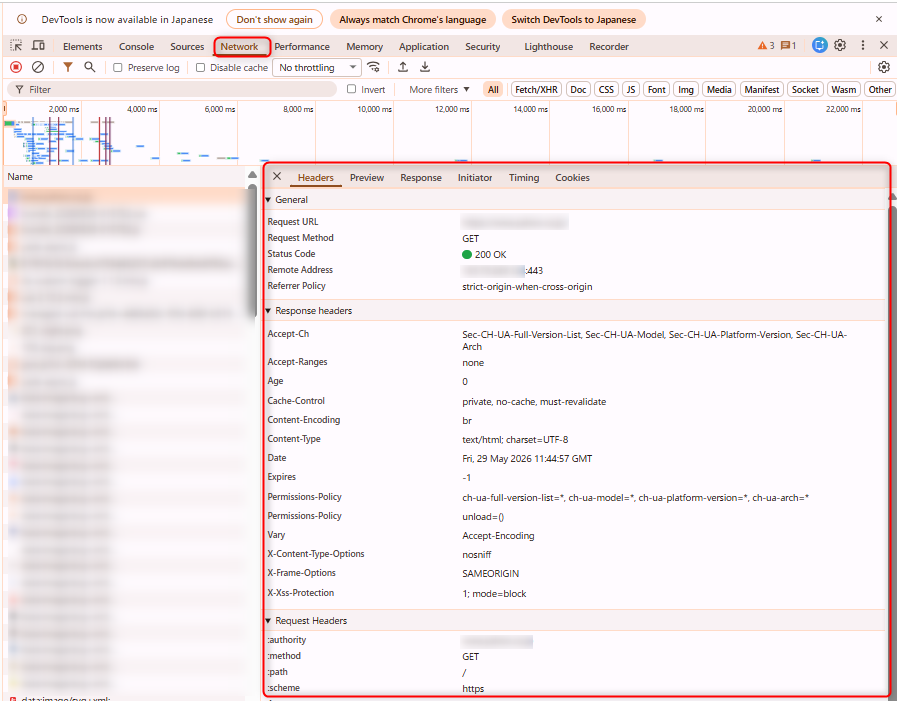The width and height of the screenshot is (897, 701).
Task: Click the Don't show again button
Action: click(275, 19)
